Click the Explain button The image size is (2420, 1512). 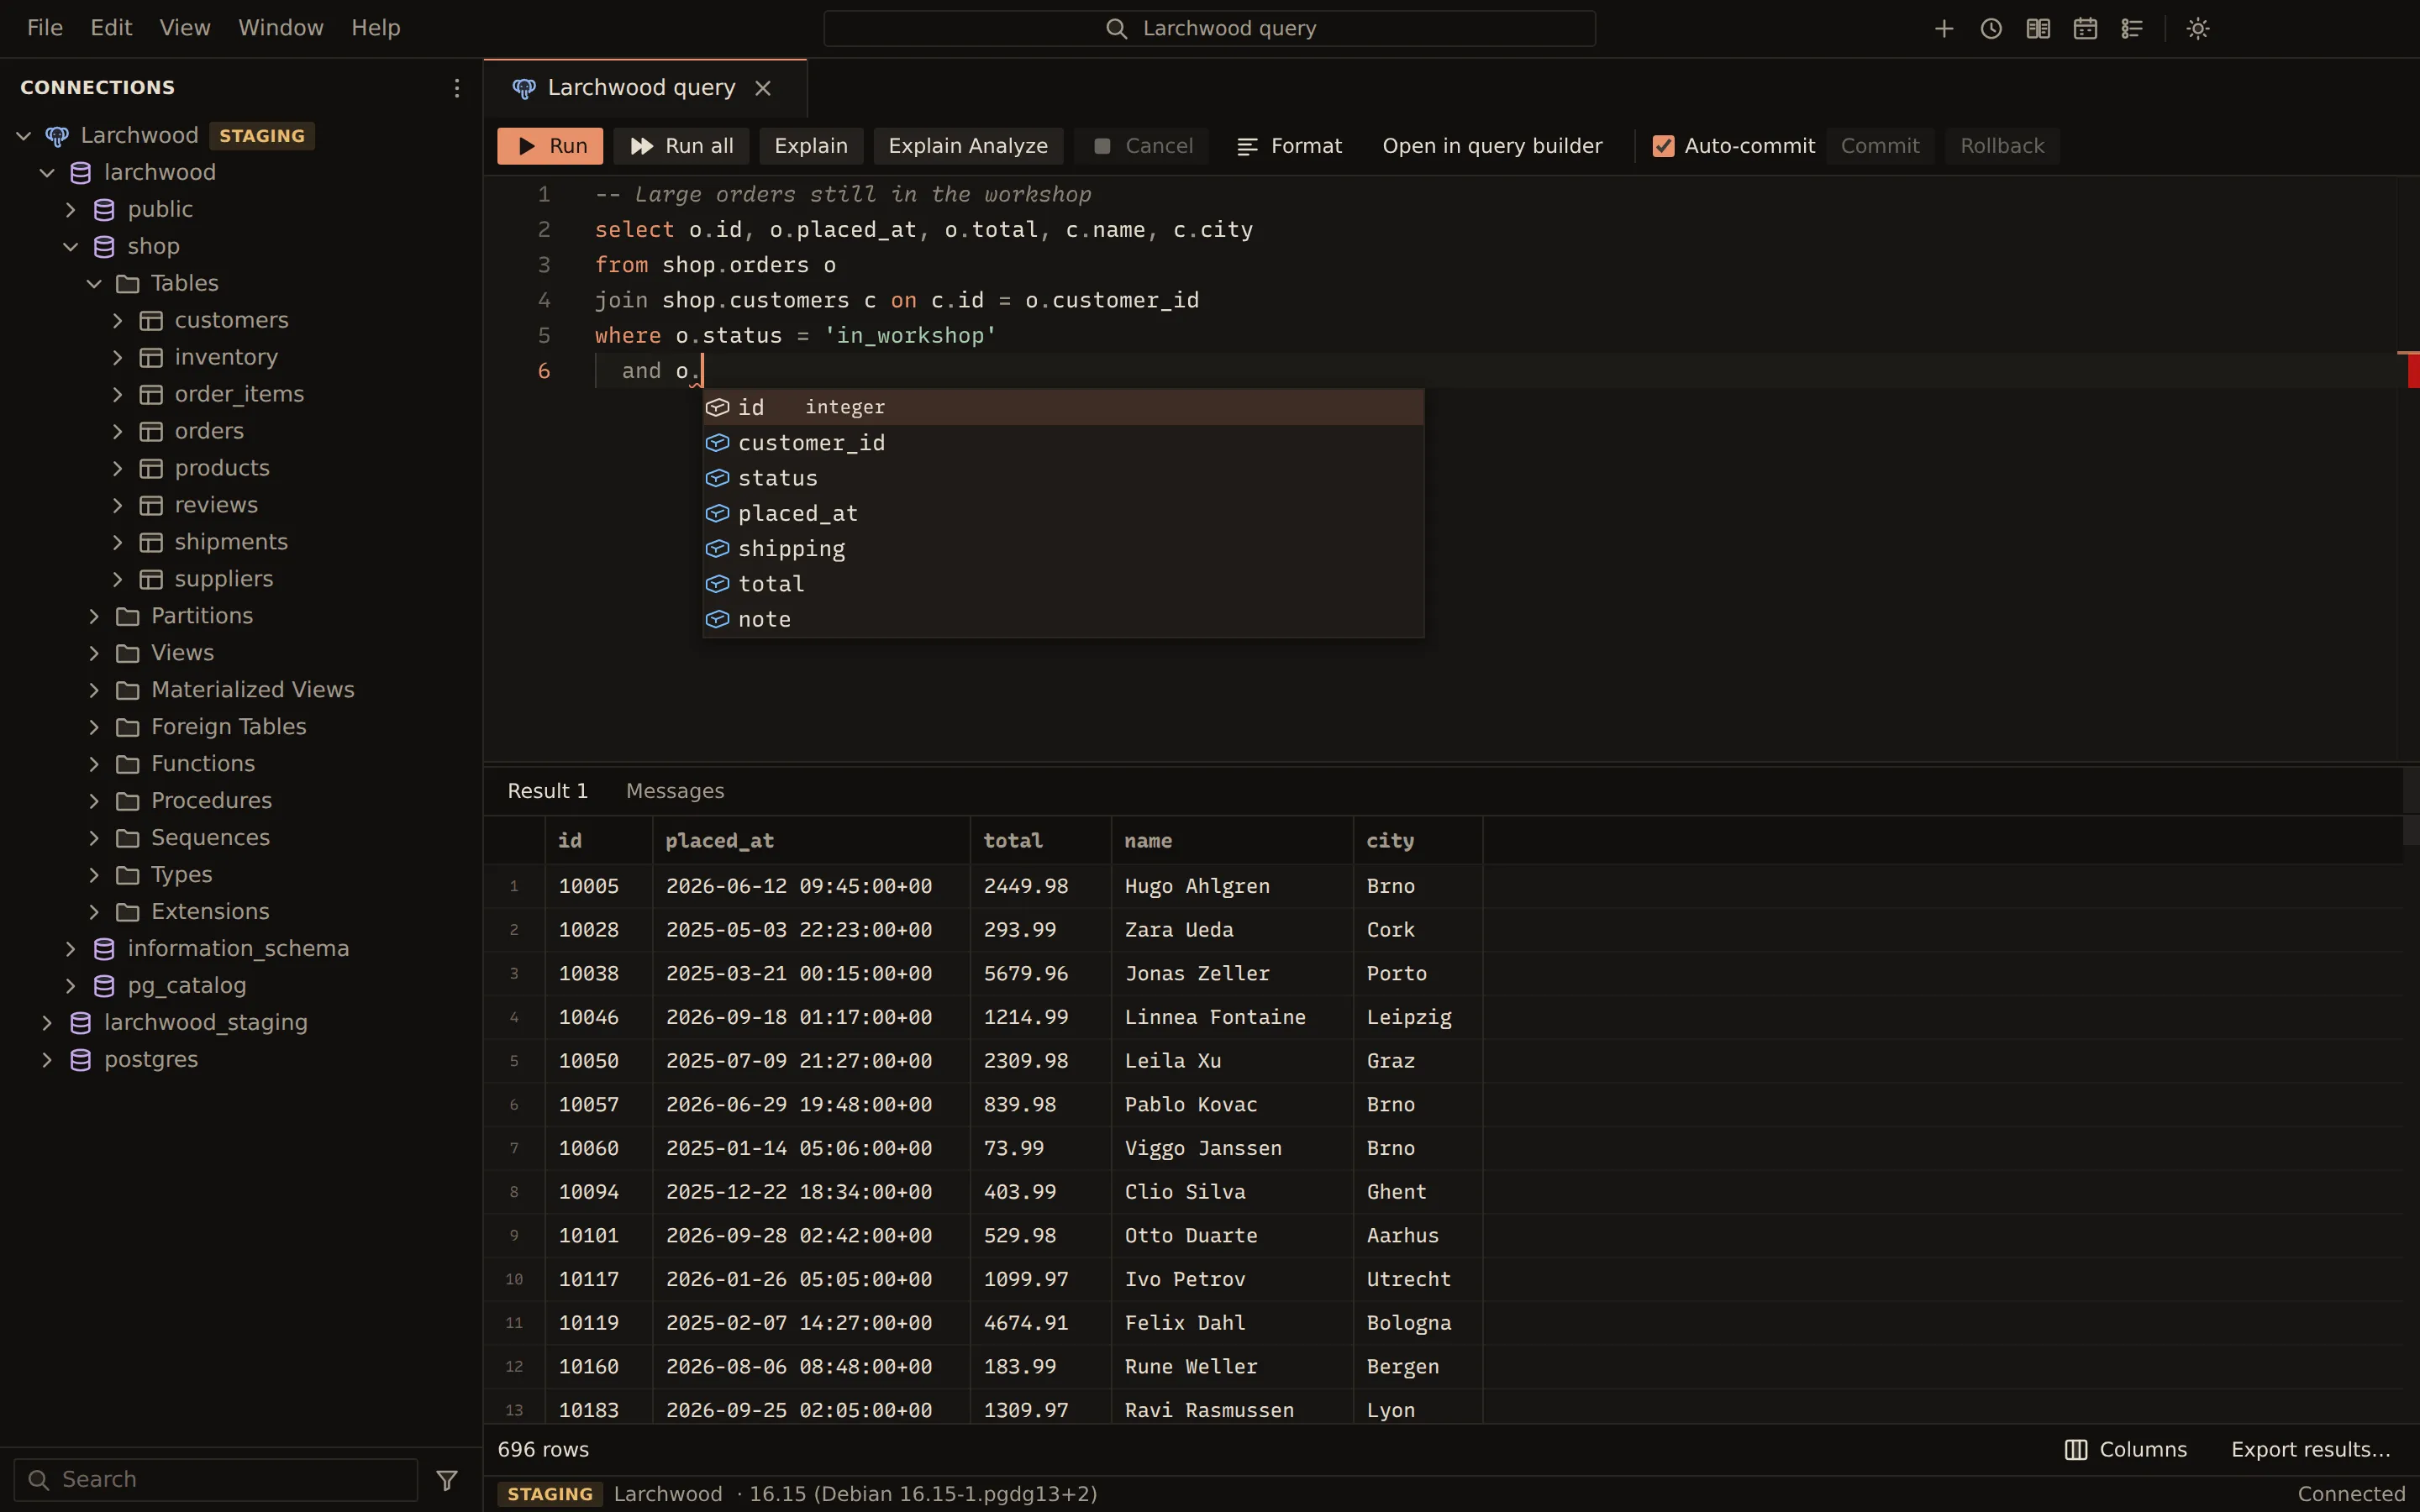click(811, 146)
